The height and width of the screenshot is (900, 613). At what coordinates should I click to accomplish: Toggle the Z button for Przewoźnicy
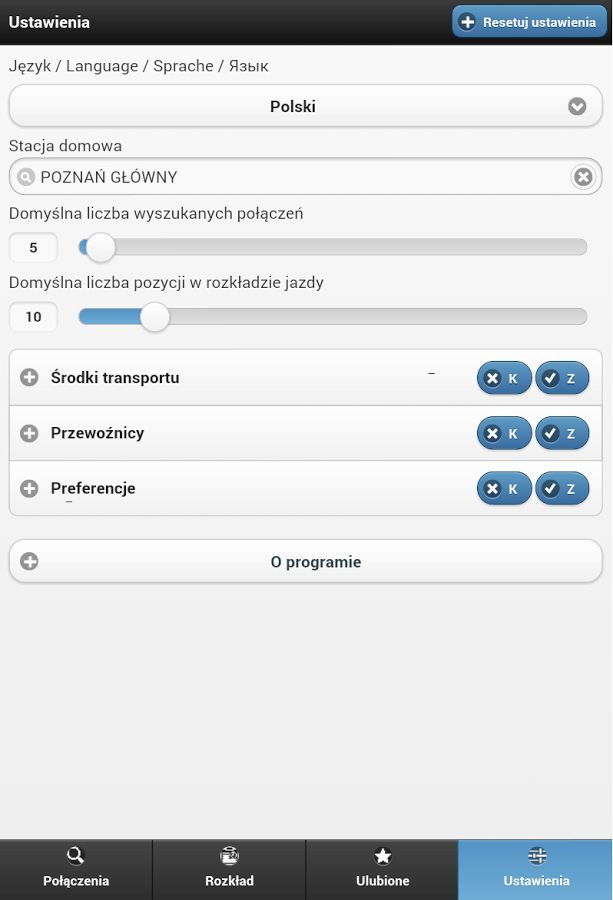(x=562, y=433)
